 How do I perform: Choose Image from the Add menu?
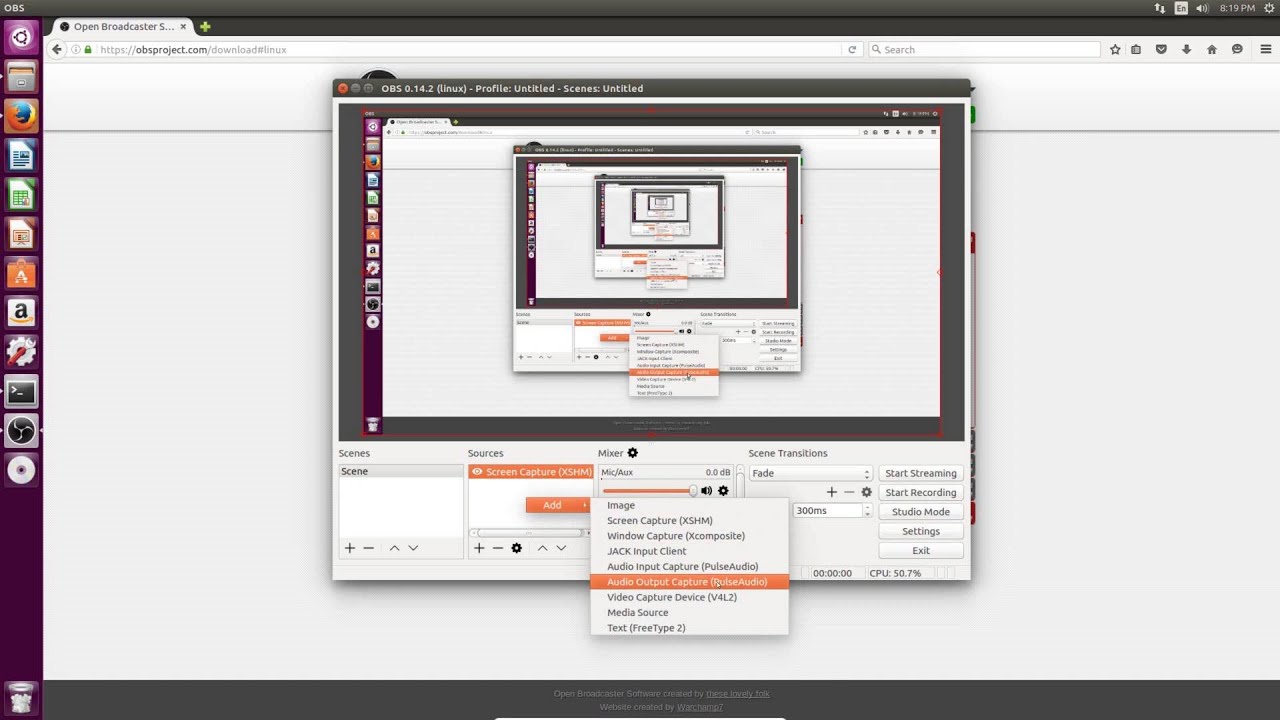690,505
